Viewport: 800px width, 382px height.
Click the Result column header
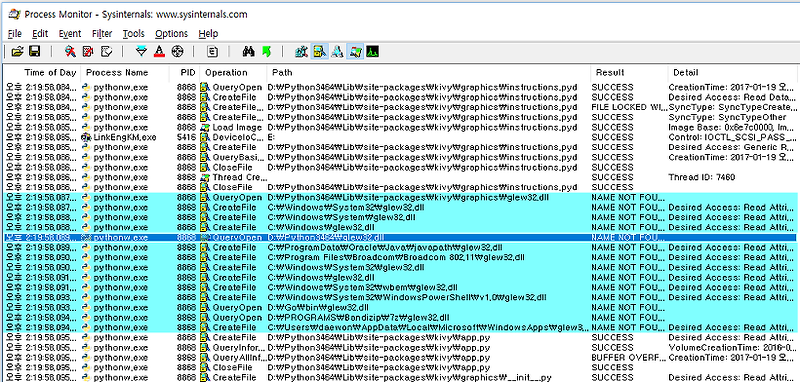click(610, 72)
